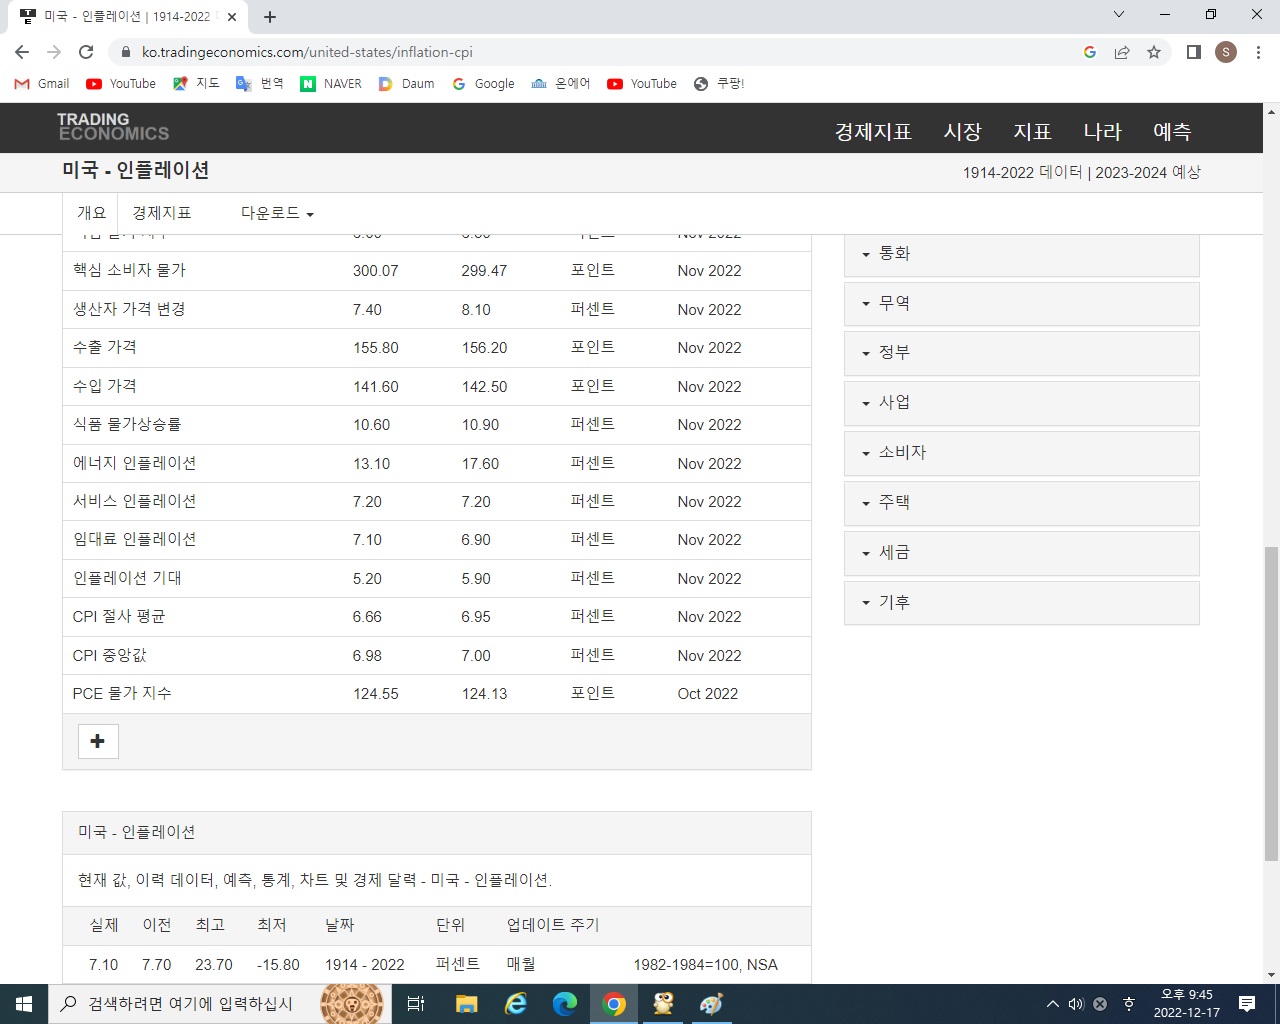Open the NAVER bookmark

(x=331, y=84)
